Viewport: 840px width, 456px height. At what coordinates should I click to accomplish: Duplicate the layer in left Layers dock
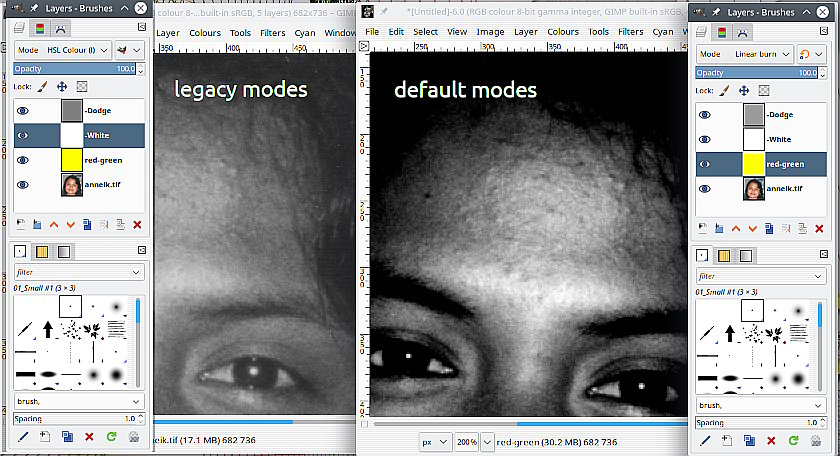[87, 225]
